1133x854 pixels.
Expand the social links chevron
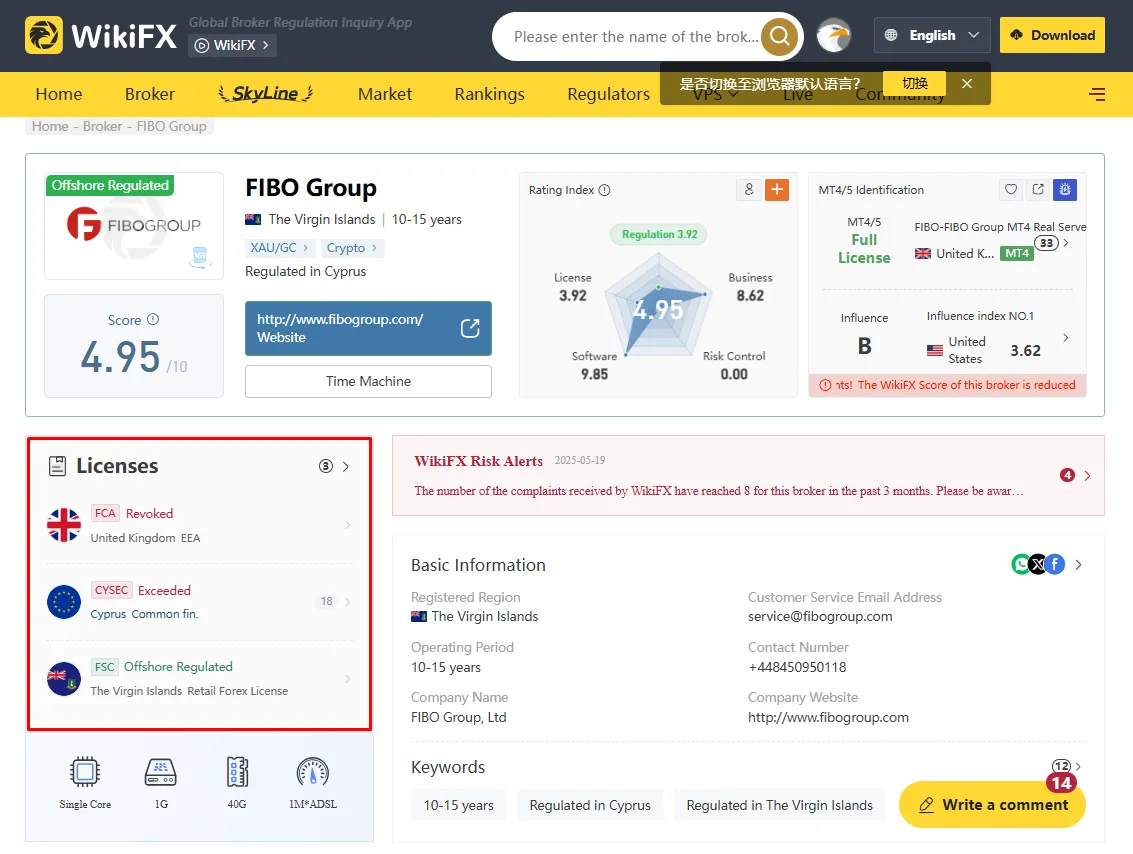coord(1078,565)
